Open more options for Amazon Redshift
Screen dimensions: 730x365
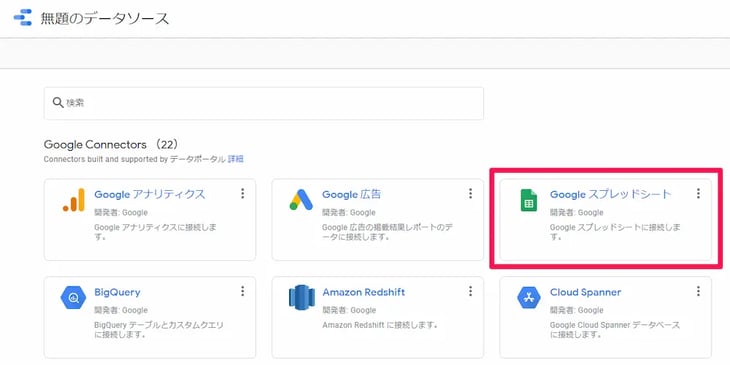pyautogui.click(x=471, y=291)
